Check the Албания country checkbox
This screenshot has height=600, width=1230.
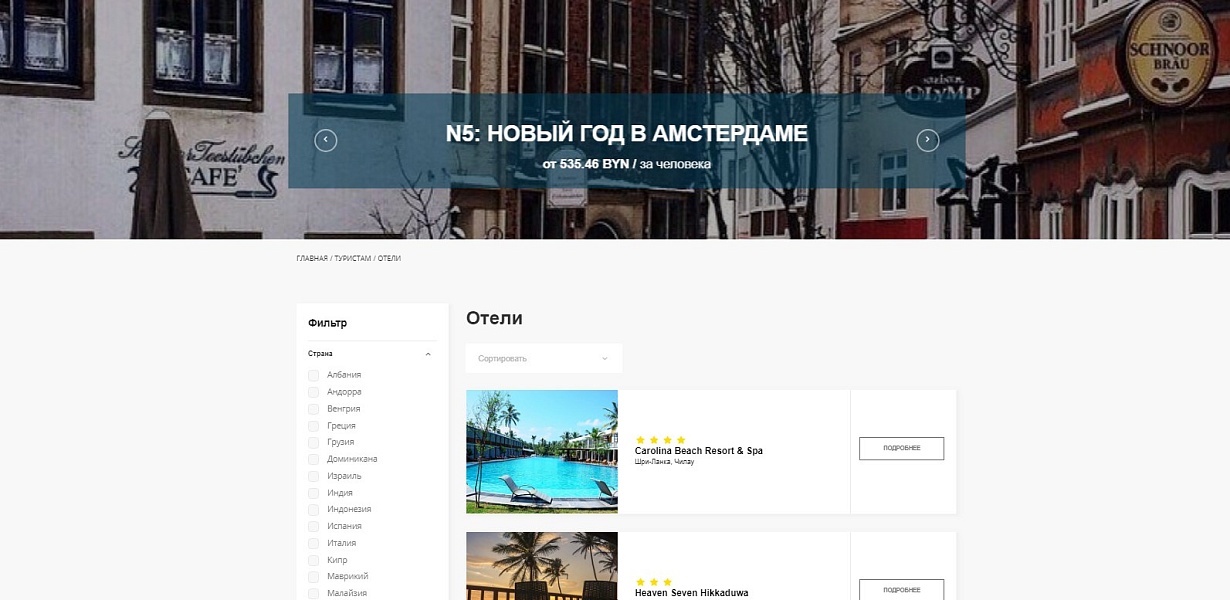click(314, 375)
